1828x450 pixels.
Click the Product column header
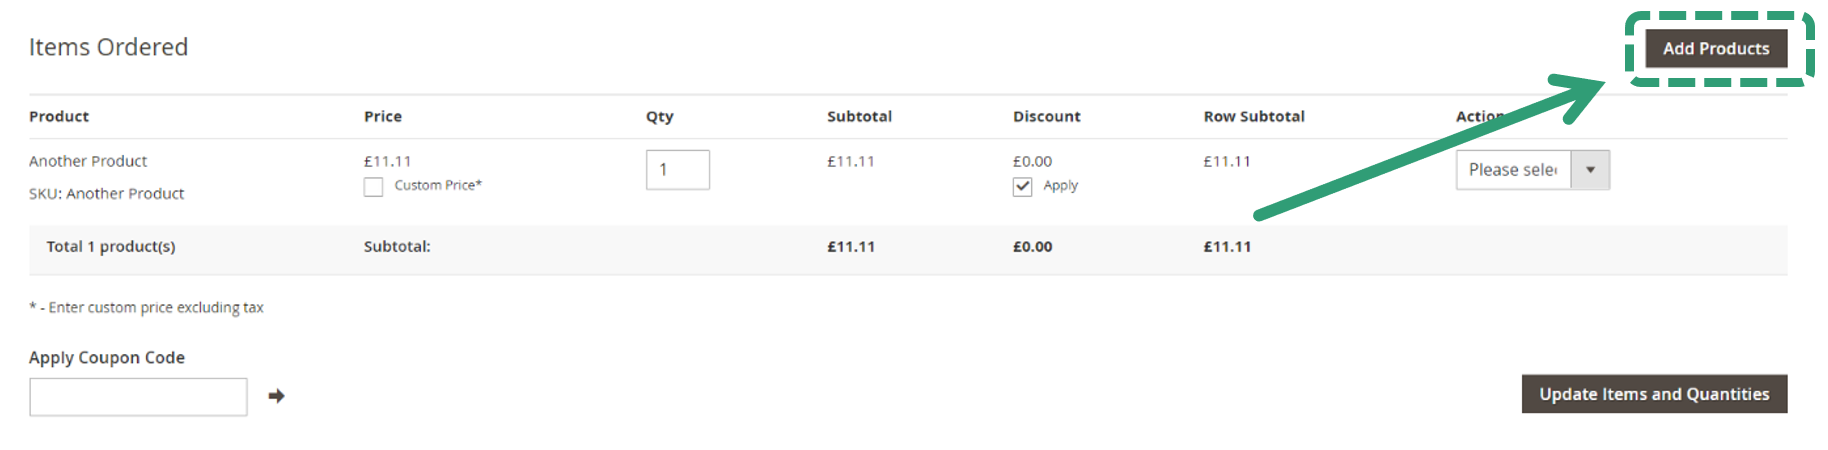pyautogui.click(x=59, y=117)
